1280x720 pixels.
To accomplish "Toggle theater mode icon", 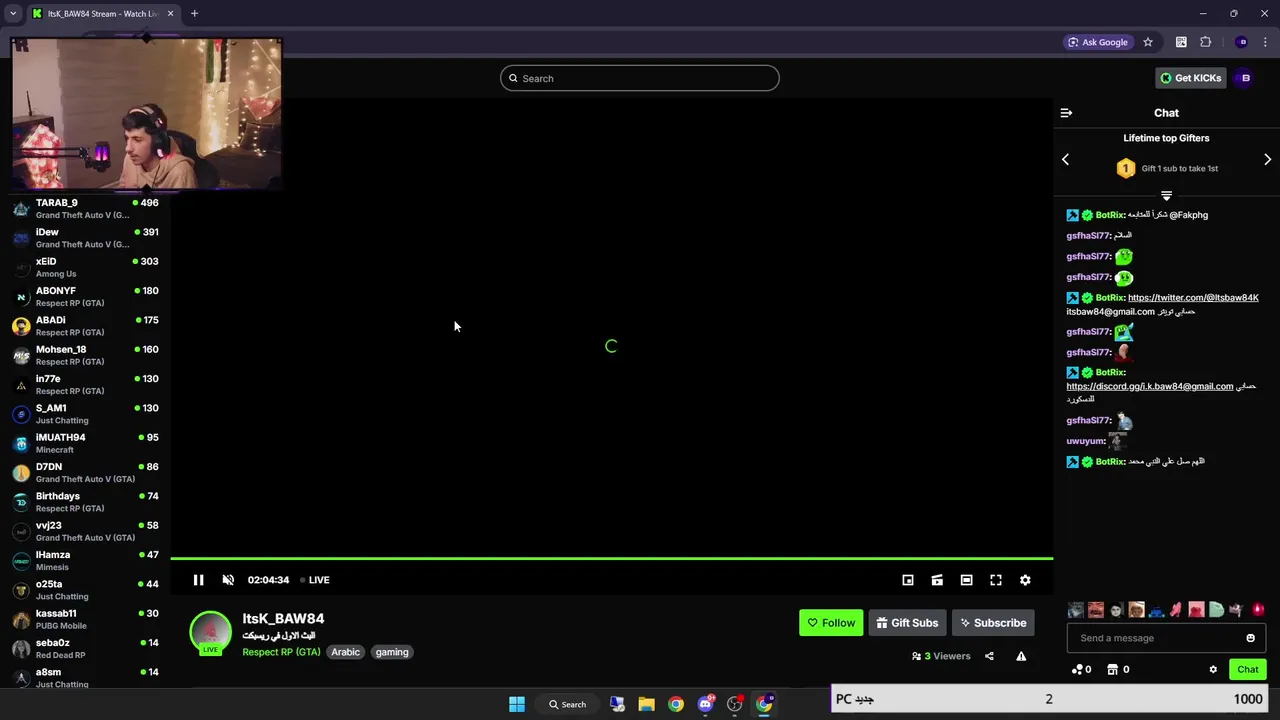I will pyautogui.click(x=966, y=580).
